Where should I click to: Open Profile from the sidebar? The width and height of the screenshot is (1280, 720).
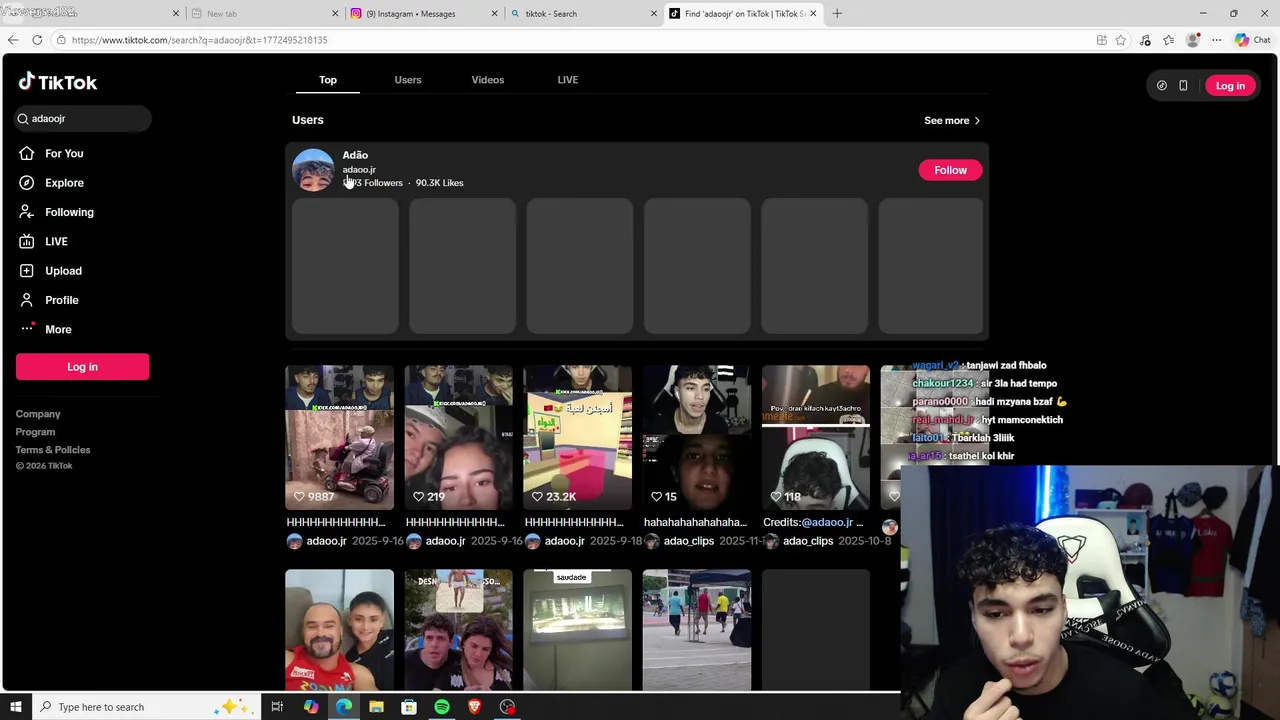[61, 300]
